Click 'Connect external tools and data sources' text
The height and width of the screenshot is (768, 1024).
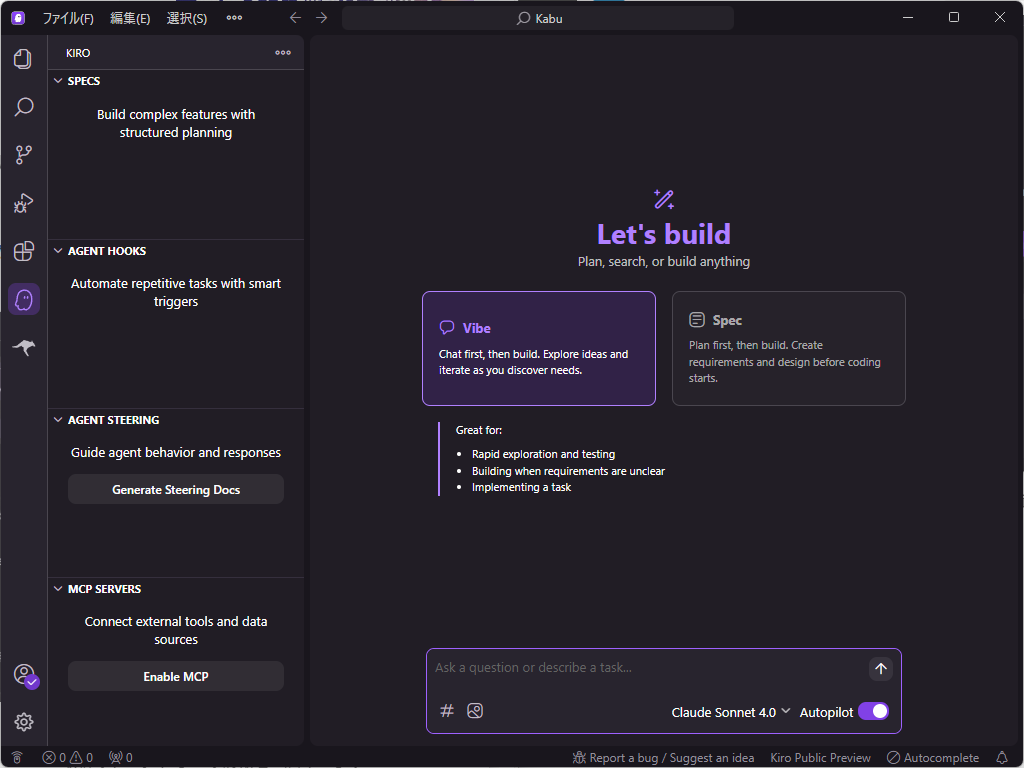click(176, 630)
